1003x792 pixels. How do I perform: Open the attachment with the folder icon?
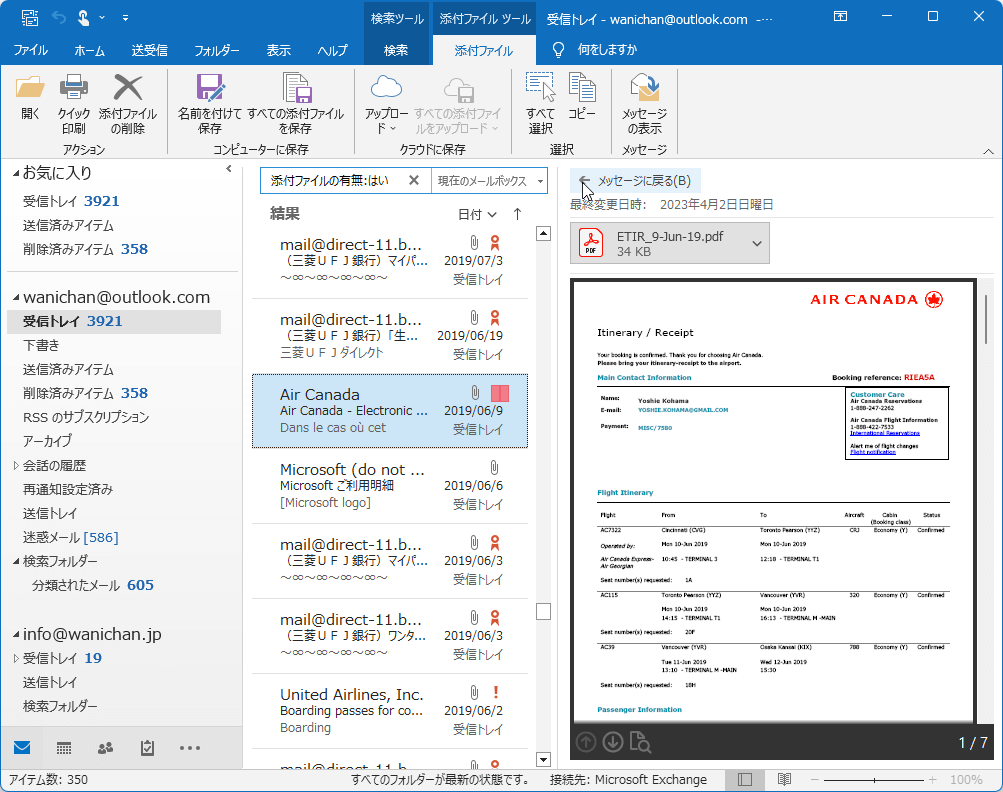30,89
